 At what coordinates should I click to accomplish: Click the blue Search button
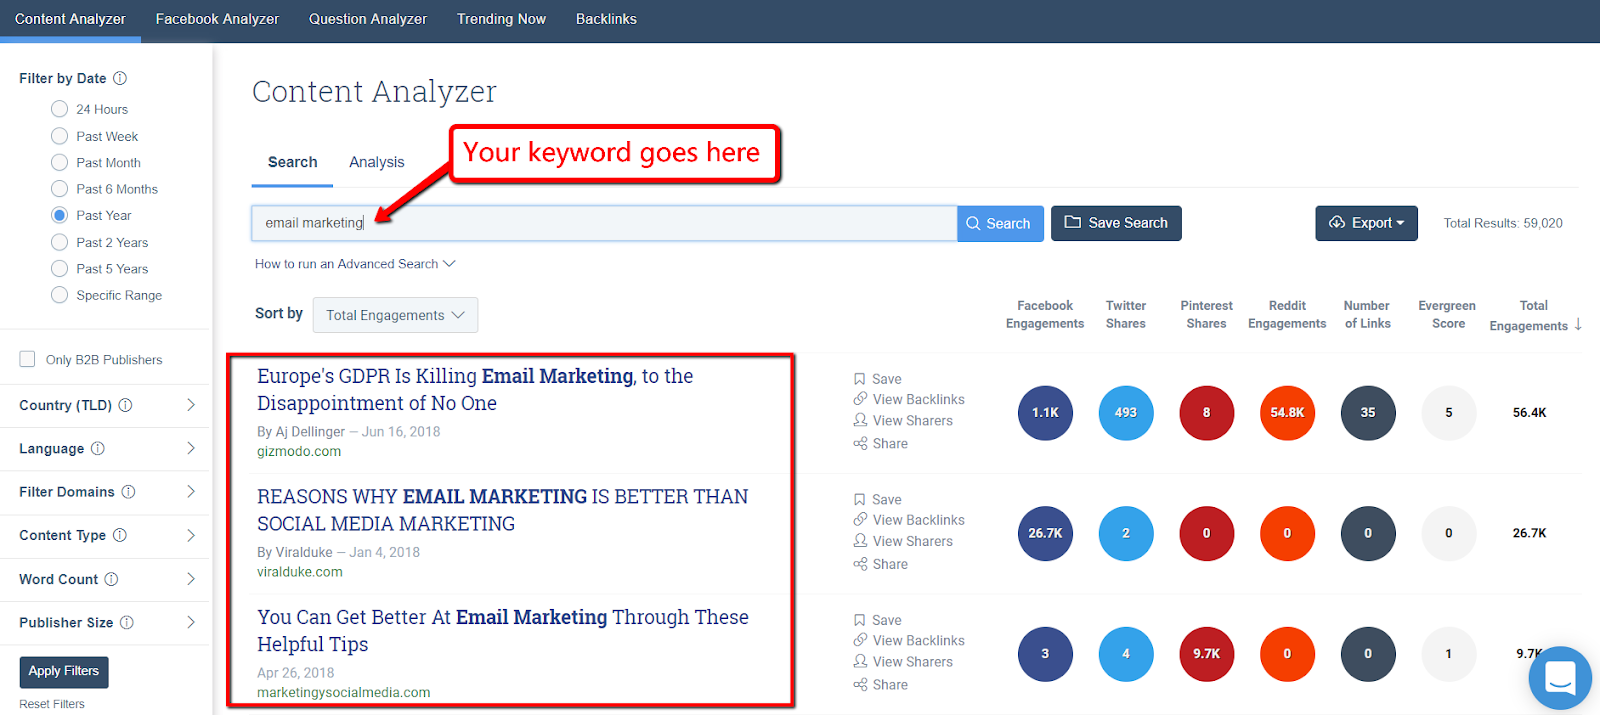(1000, 223)
